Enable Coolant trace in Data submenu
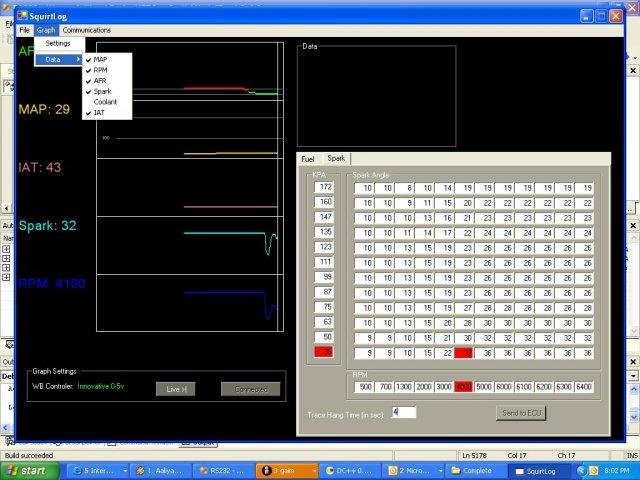 click(x=107, y=102)
